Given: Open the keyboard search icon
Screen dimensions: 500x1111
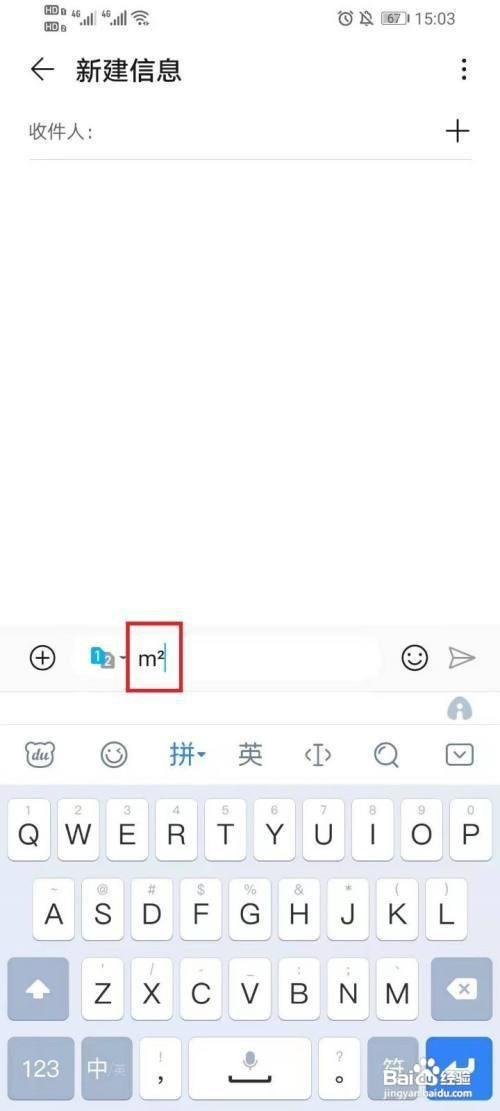Looking at the screenshot, I should pos(387,755).
